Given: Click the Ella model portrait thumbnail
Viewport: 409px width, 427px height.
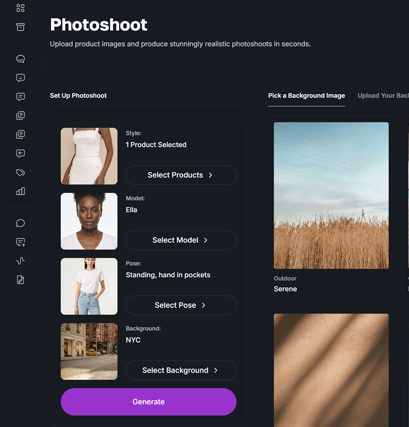Looking at the screenshot, I should tap(89, 221).
